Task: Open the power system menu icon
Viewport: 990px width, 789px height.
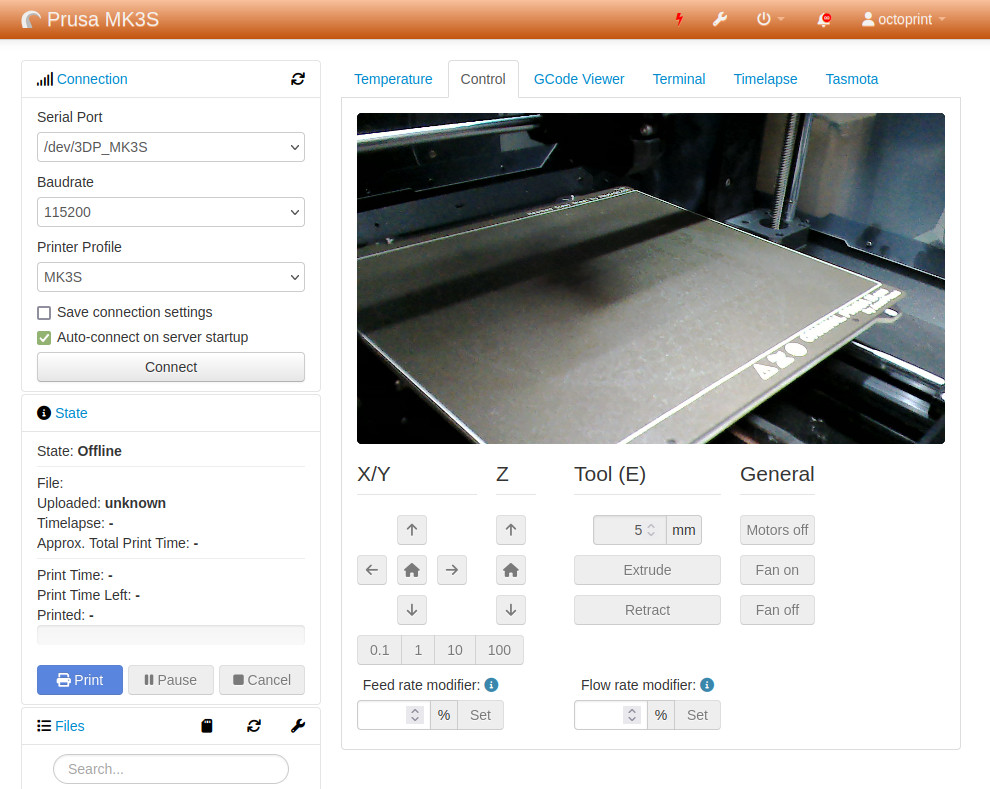Action: pos(770,20)
